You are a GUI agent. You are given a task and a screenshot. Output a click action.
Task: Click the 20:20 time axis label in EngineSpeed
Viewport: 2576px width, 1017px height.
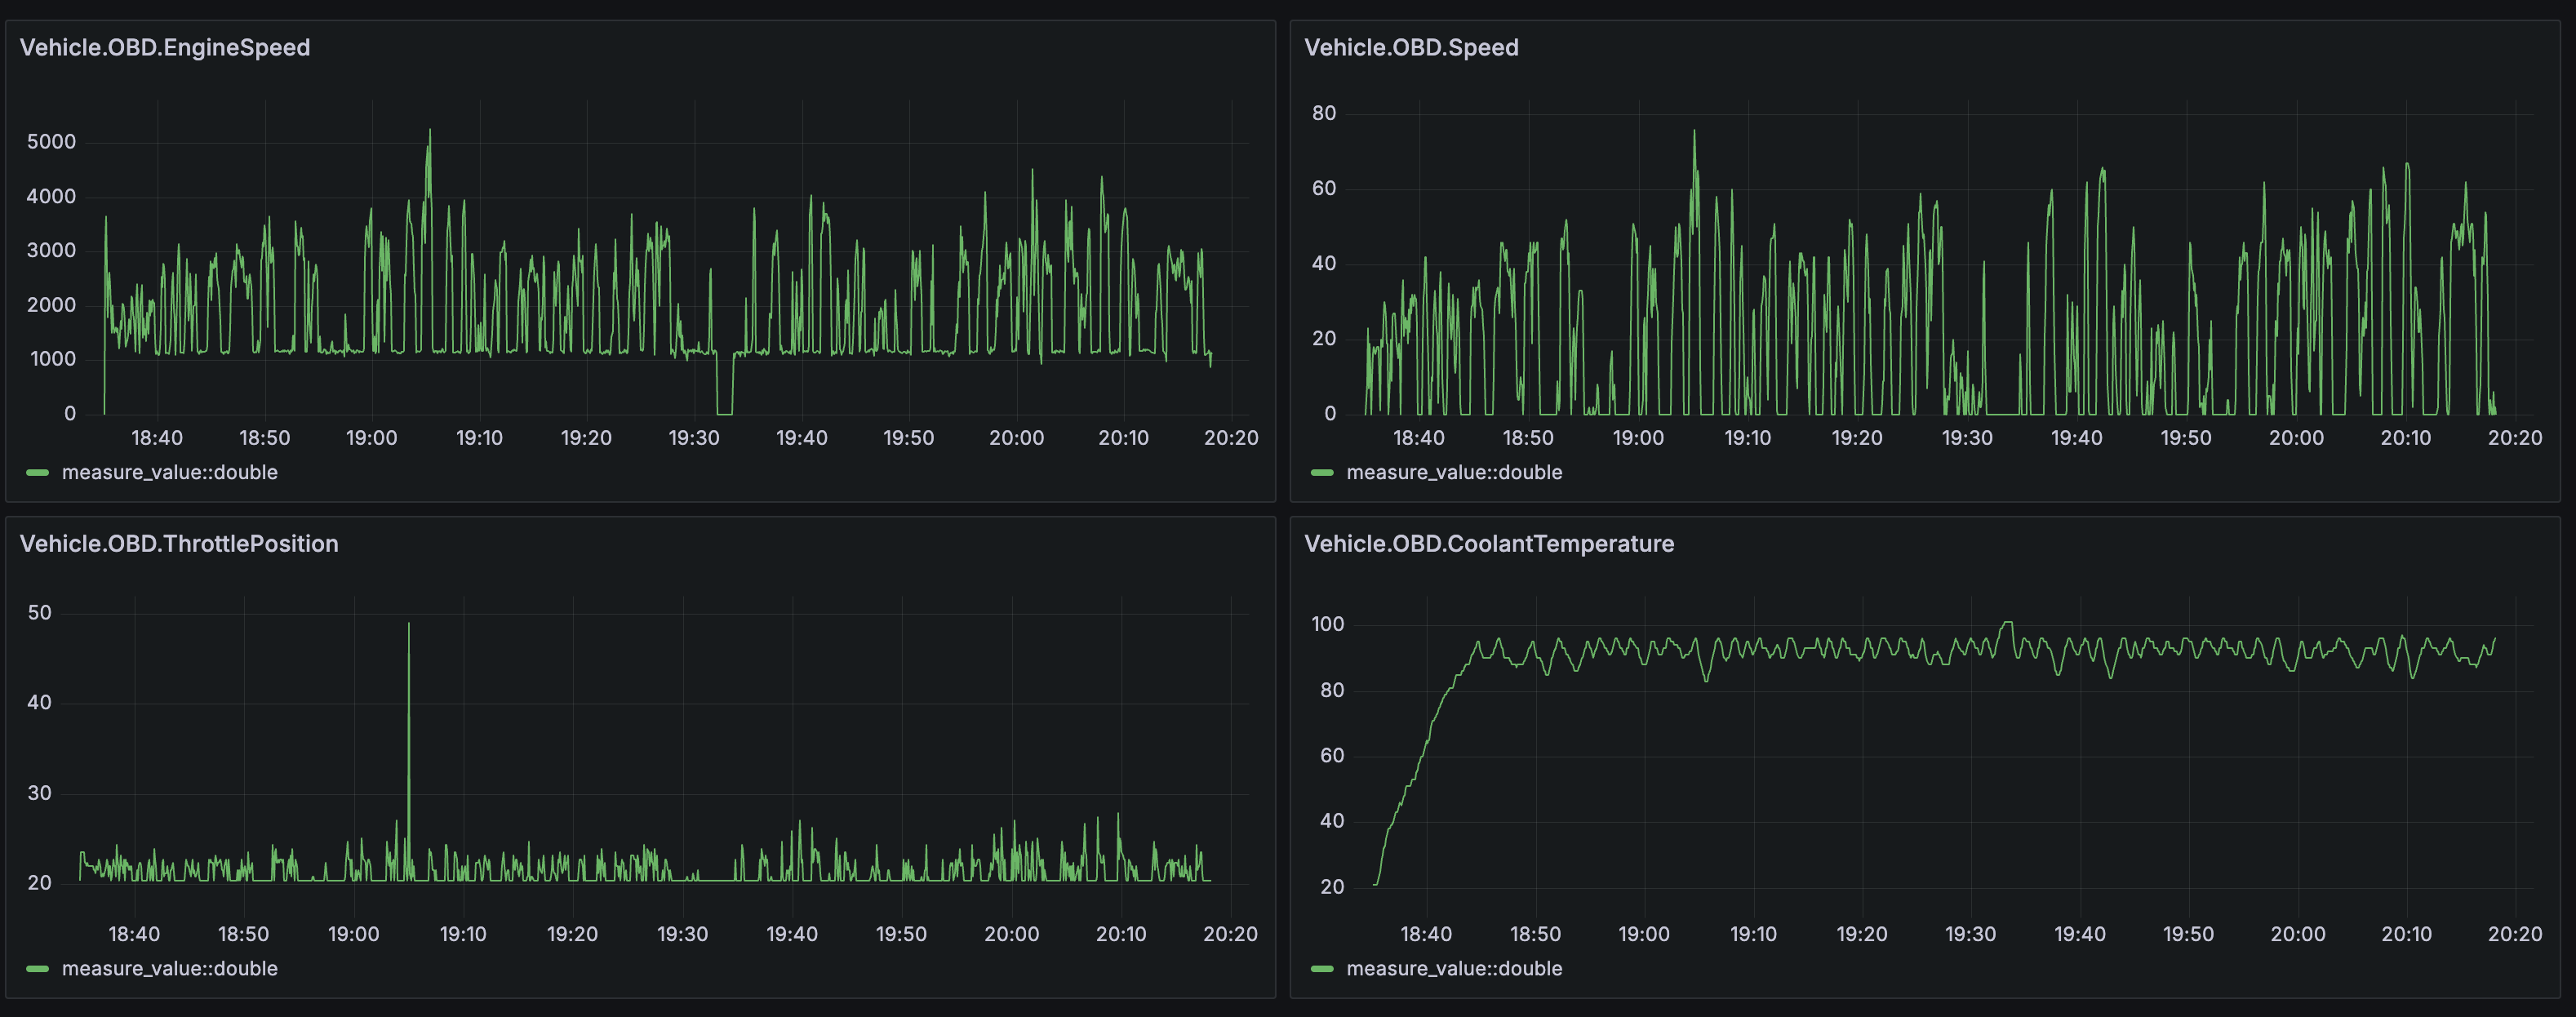(x=1232, y=437)
